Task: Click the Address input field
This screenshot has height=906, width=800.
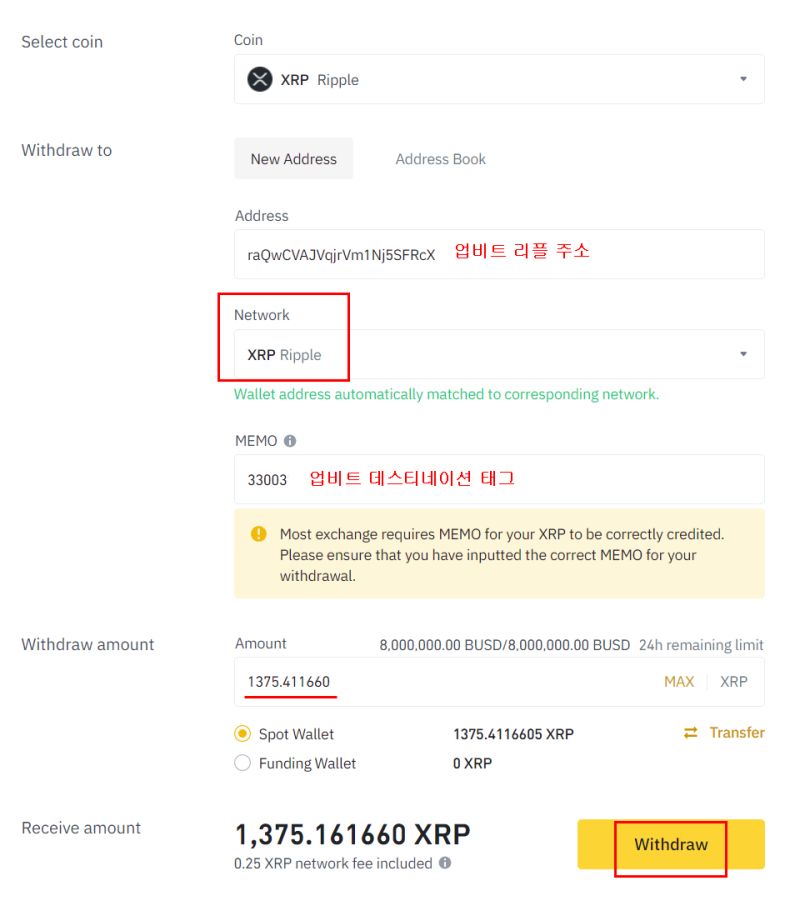Action: (499, 254)
